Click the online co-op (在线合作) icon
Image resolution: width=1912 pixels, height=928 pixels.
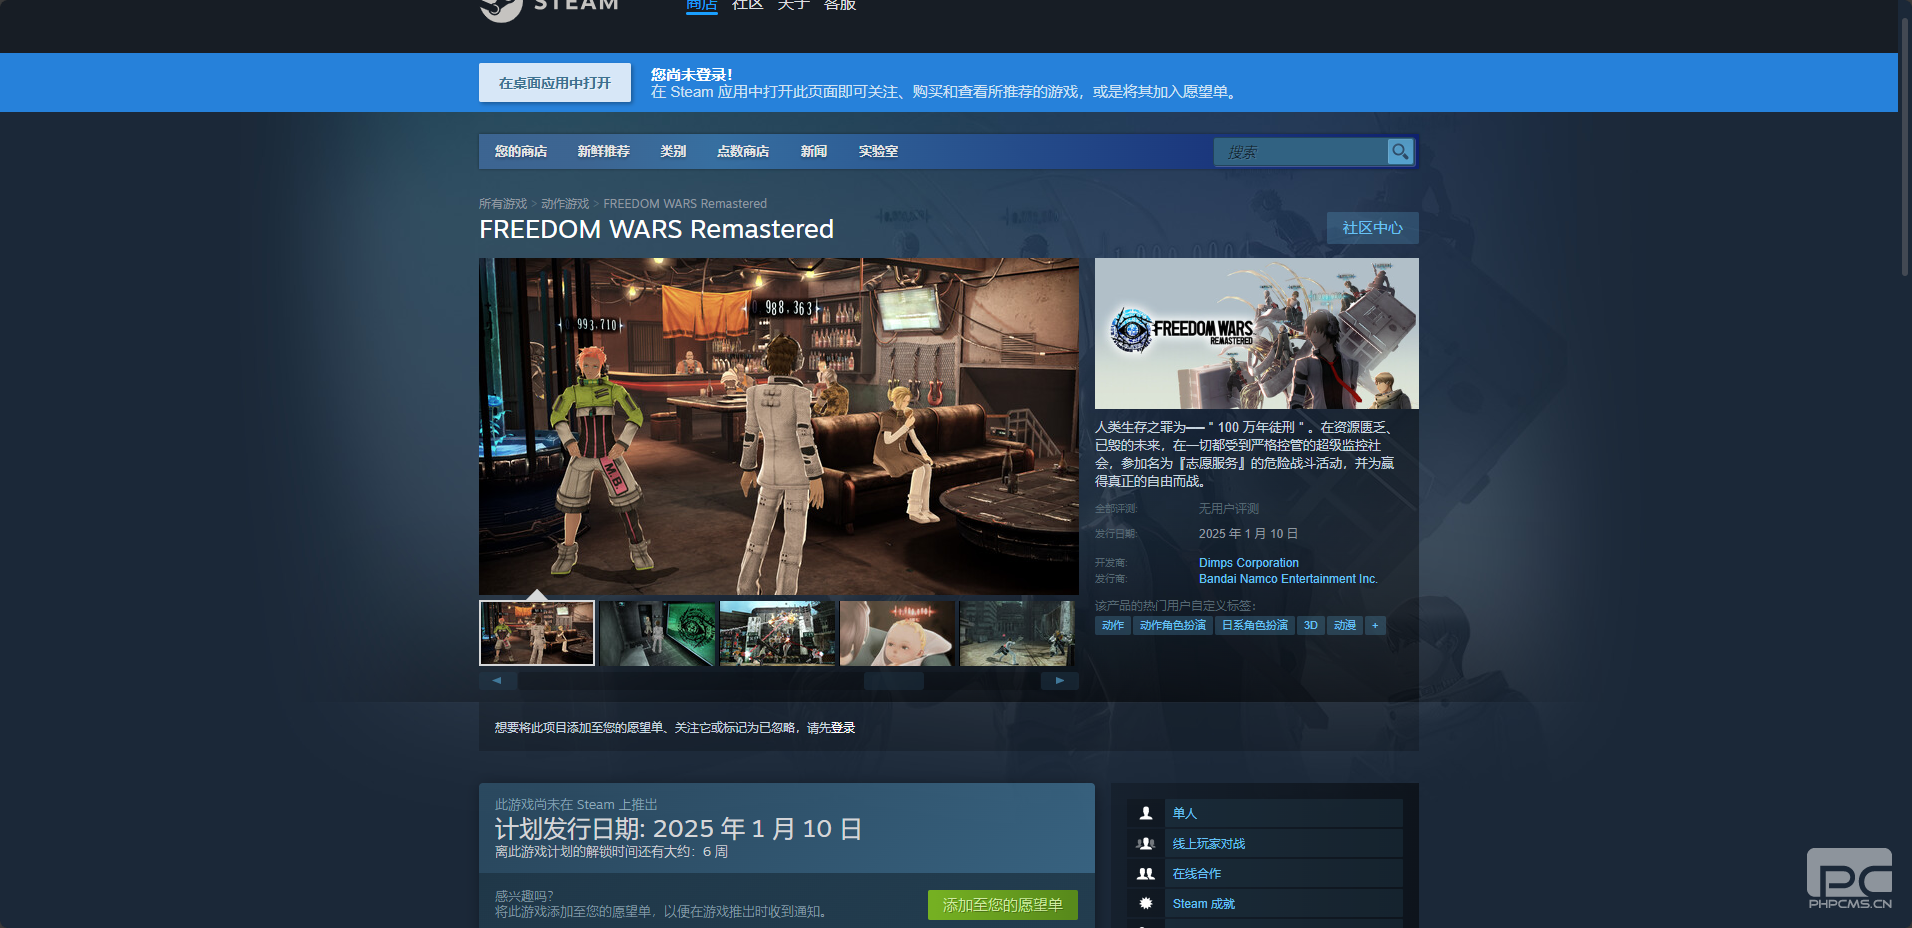click(1146, 873)
